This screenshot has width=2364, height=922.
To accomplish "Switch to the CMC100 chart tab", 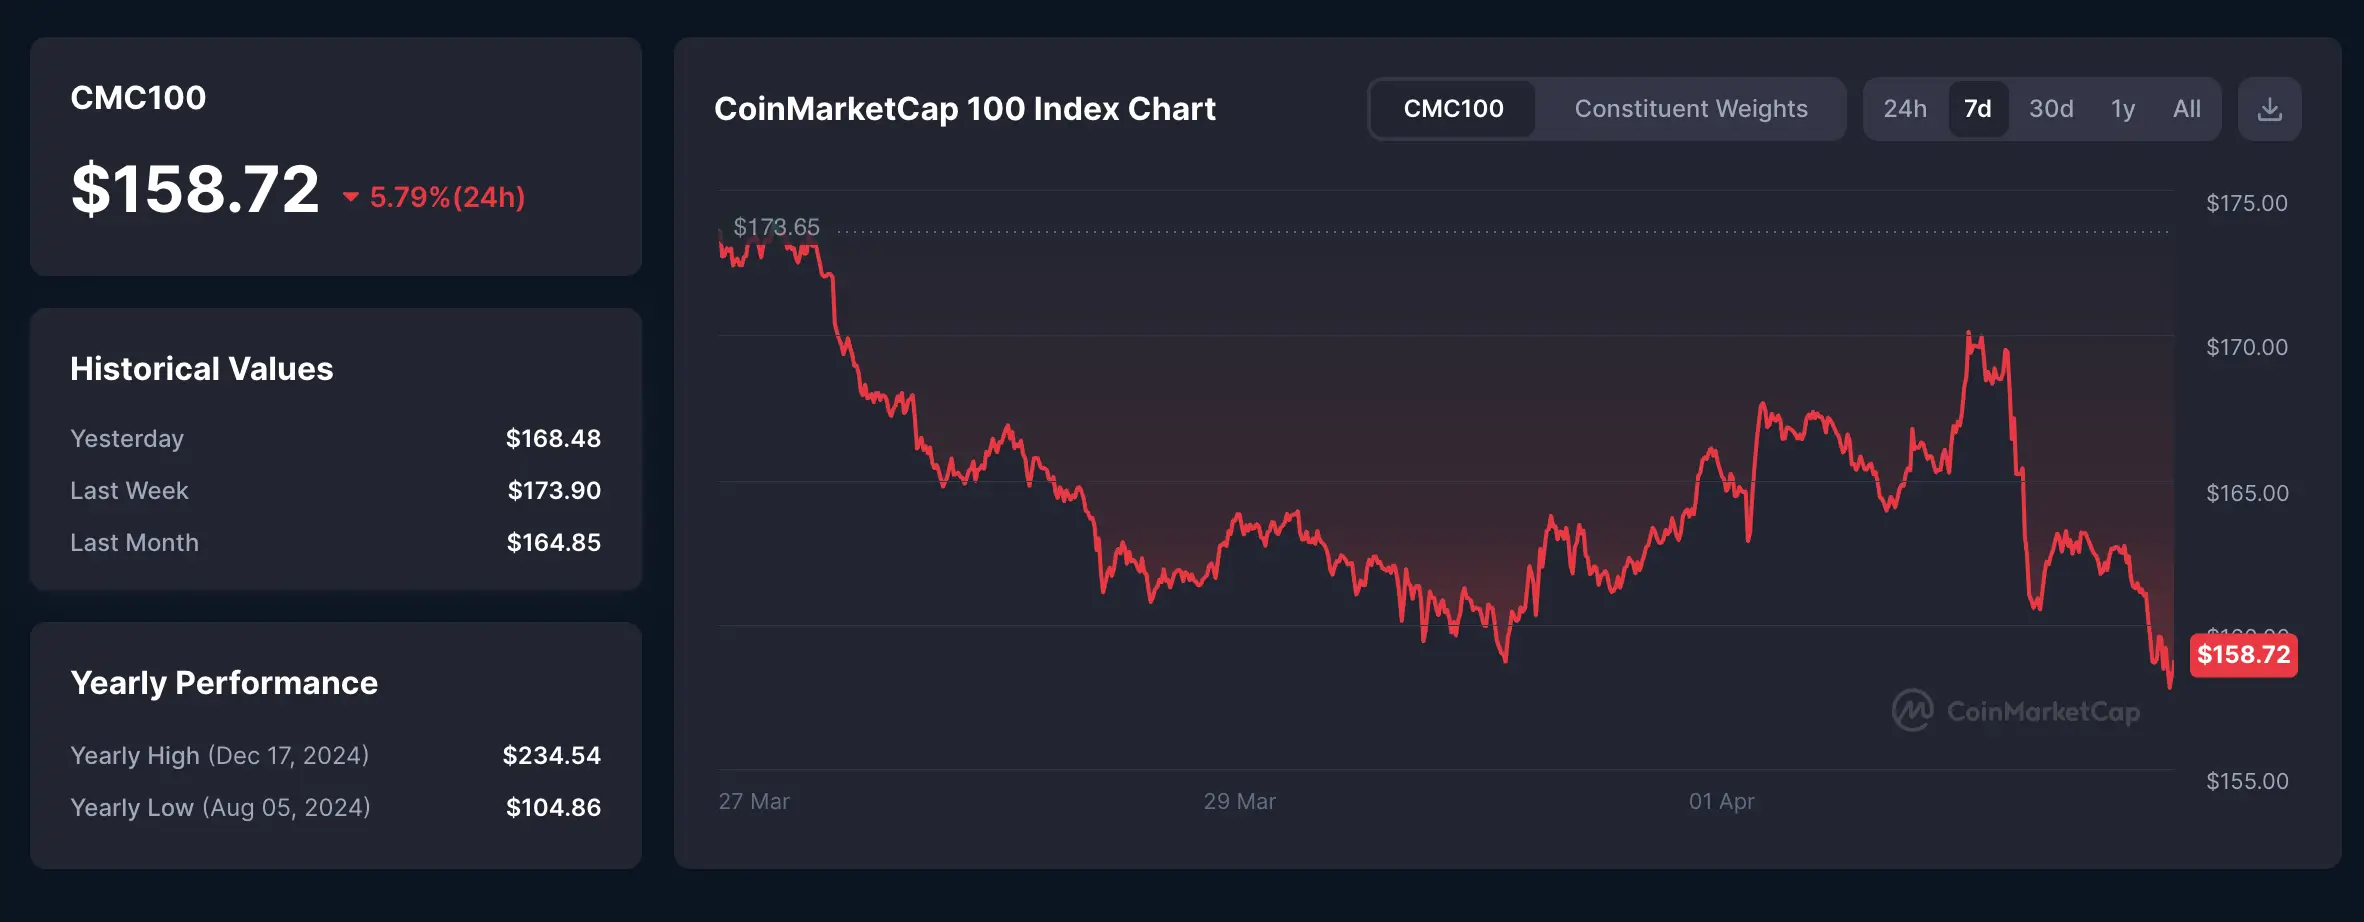I will click(x=1453, y=109).
